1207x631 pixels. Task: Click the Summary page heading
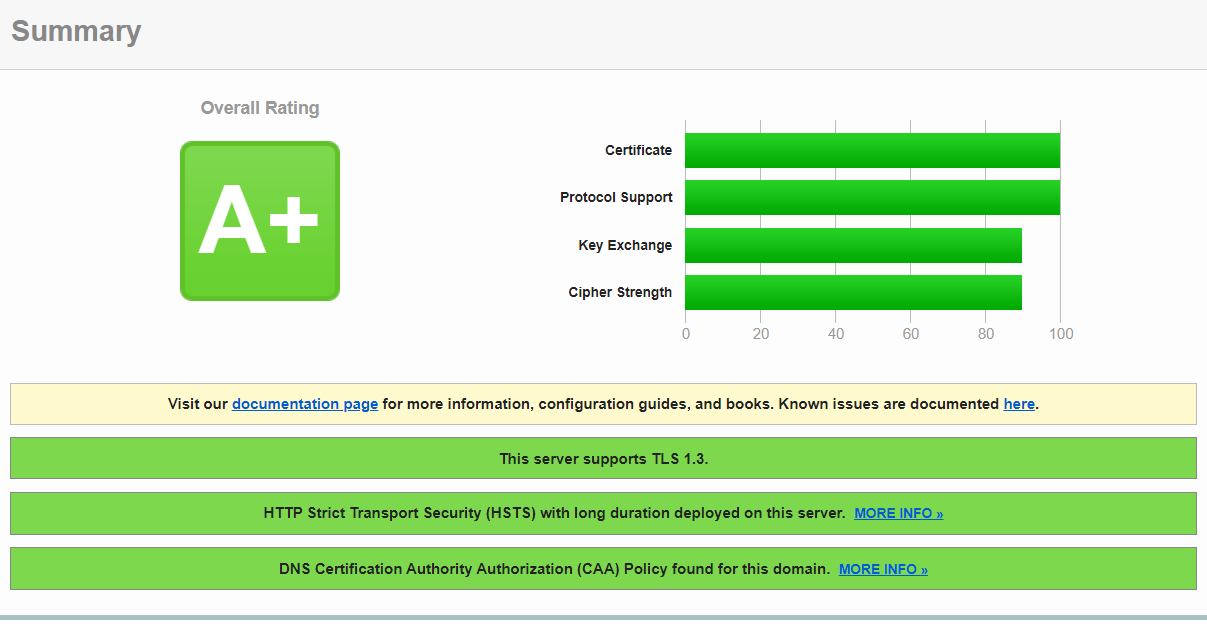tap(76, 31)
